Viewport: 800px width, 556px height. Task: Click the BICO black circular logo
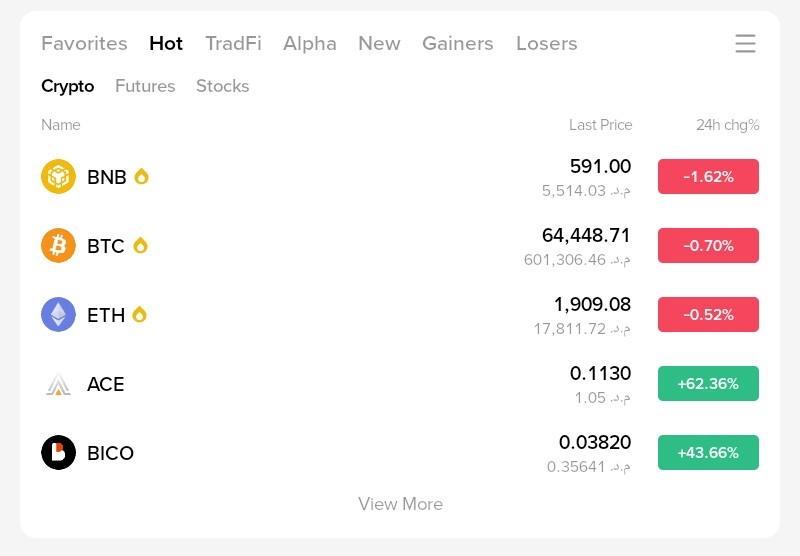58,452
